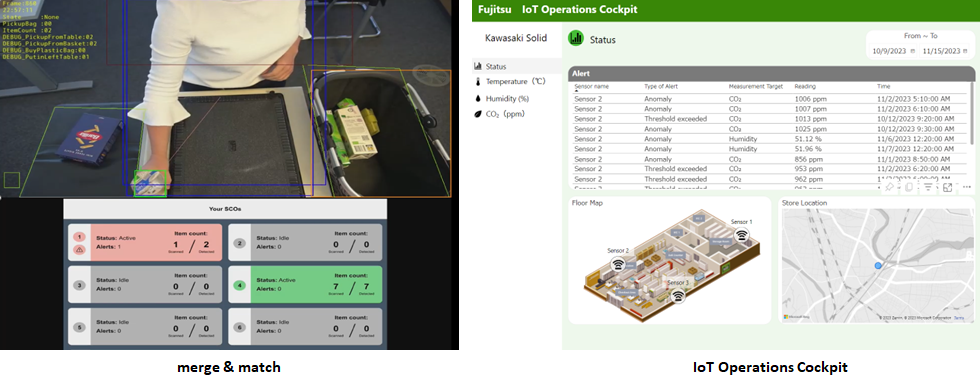Expand Alert table into focus mode

coord(948,187)
